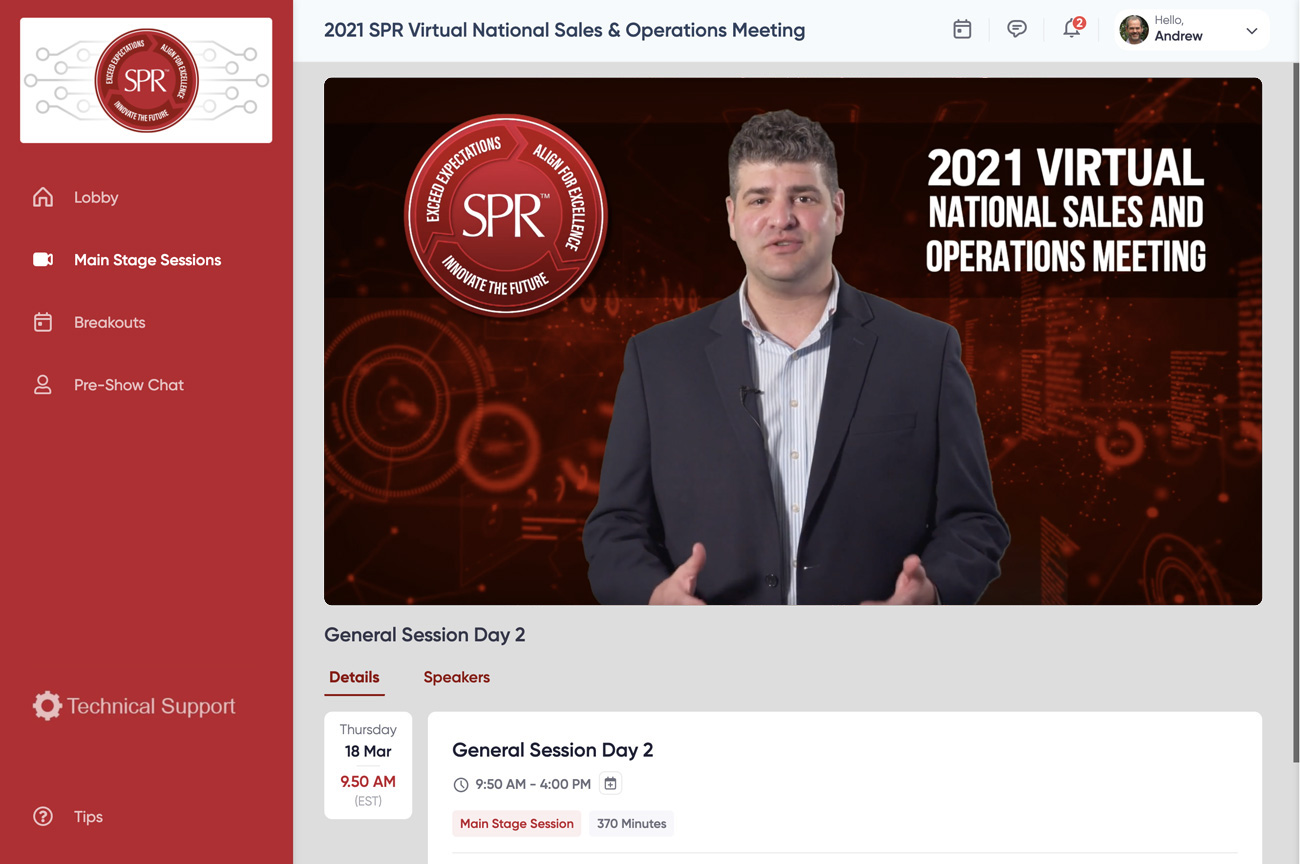Open the Hello Andrew account menu
Viewport: 1300px width, 864px height.
[x=1178, y=30]
